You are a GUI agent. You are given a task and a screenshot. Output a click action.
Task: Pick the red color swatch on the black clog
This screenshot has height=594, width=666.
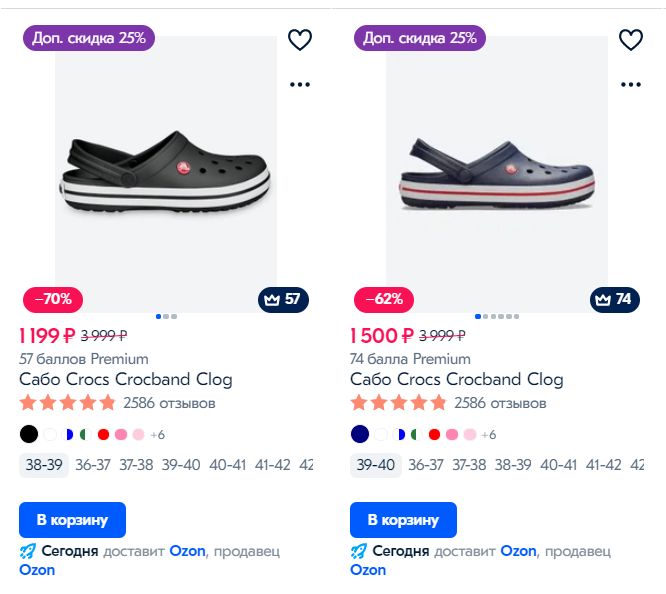click(x=102, y=435)
